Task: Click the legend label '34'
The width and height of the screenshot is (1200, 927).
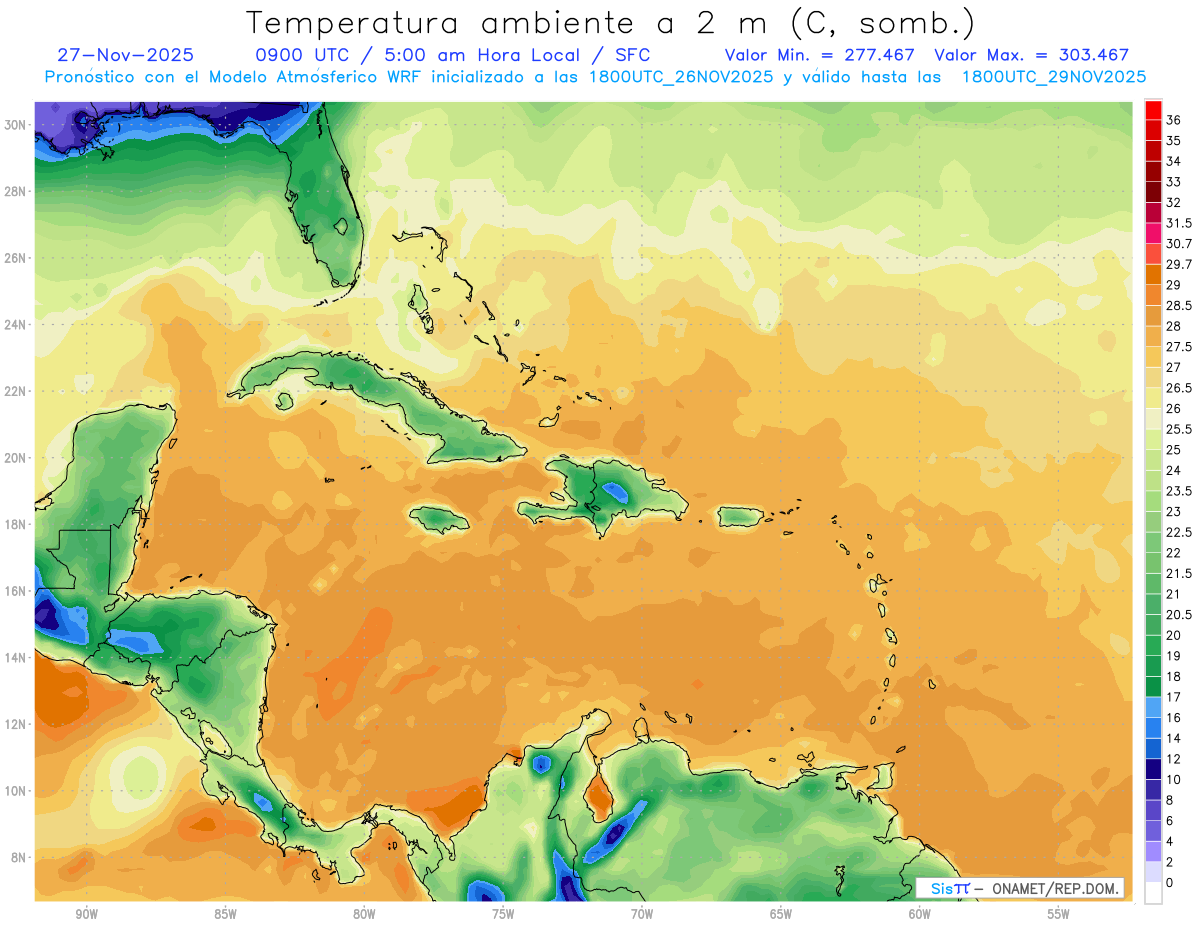Action: (x=1174, y=161)
